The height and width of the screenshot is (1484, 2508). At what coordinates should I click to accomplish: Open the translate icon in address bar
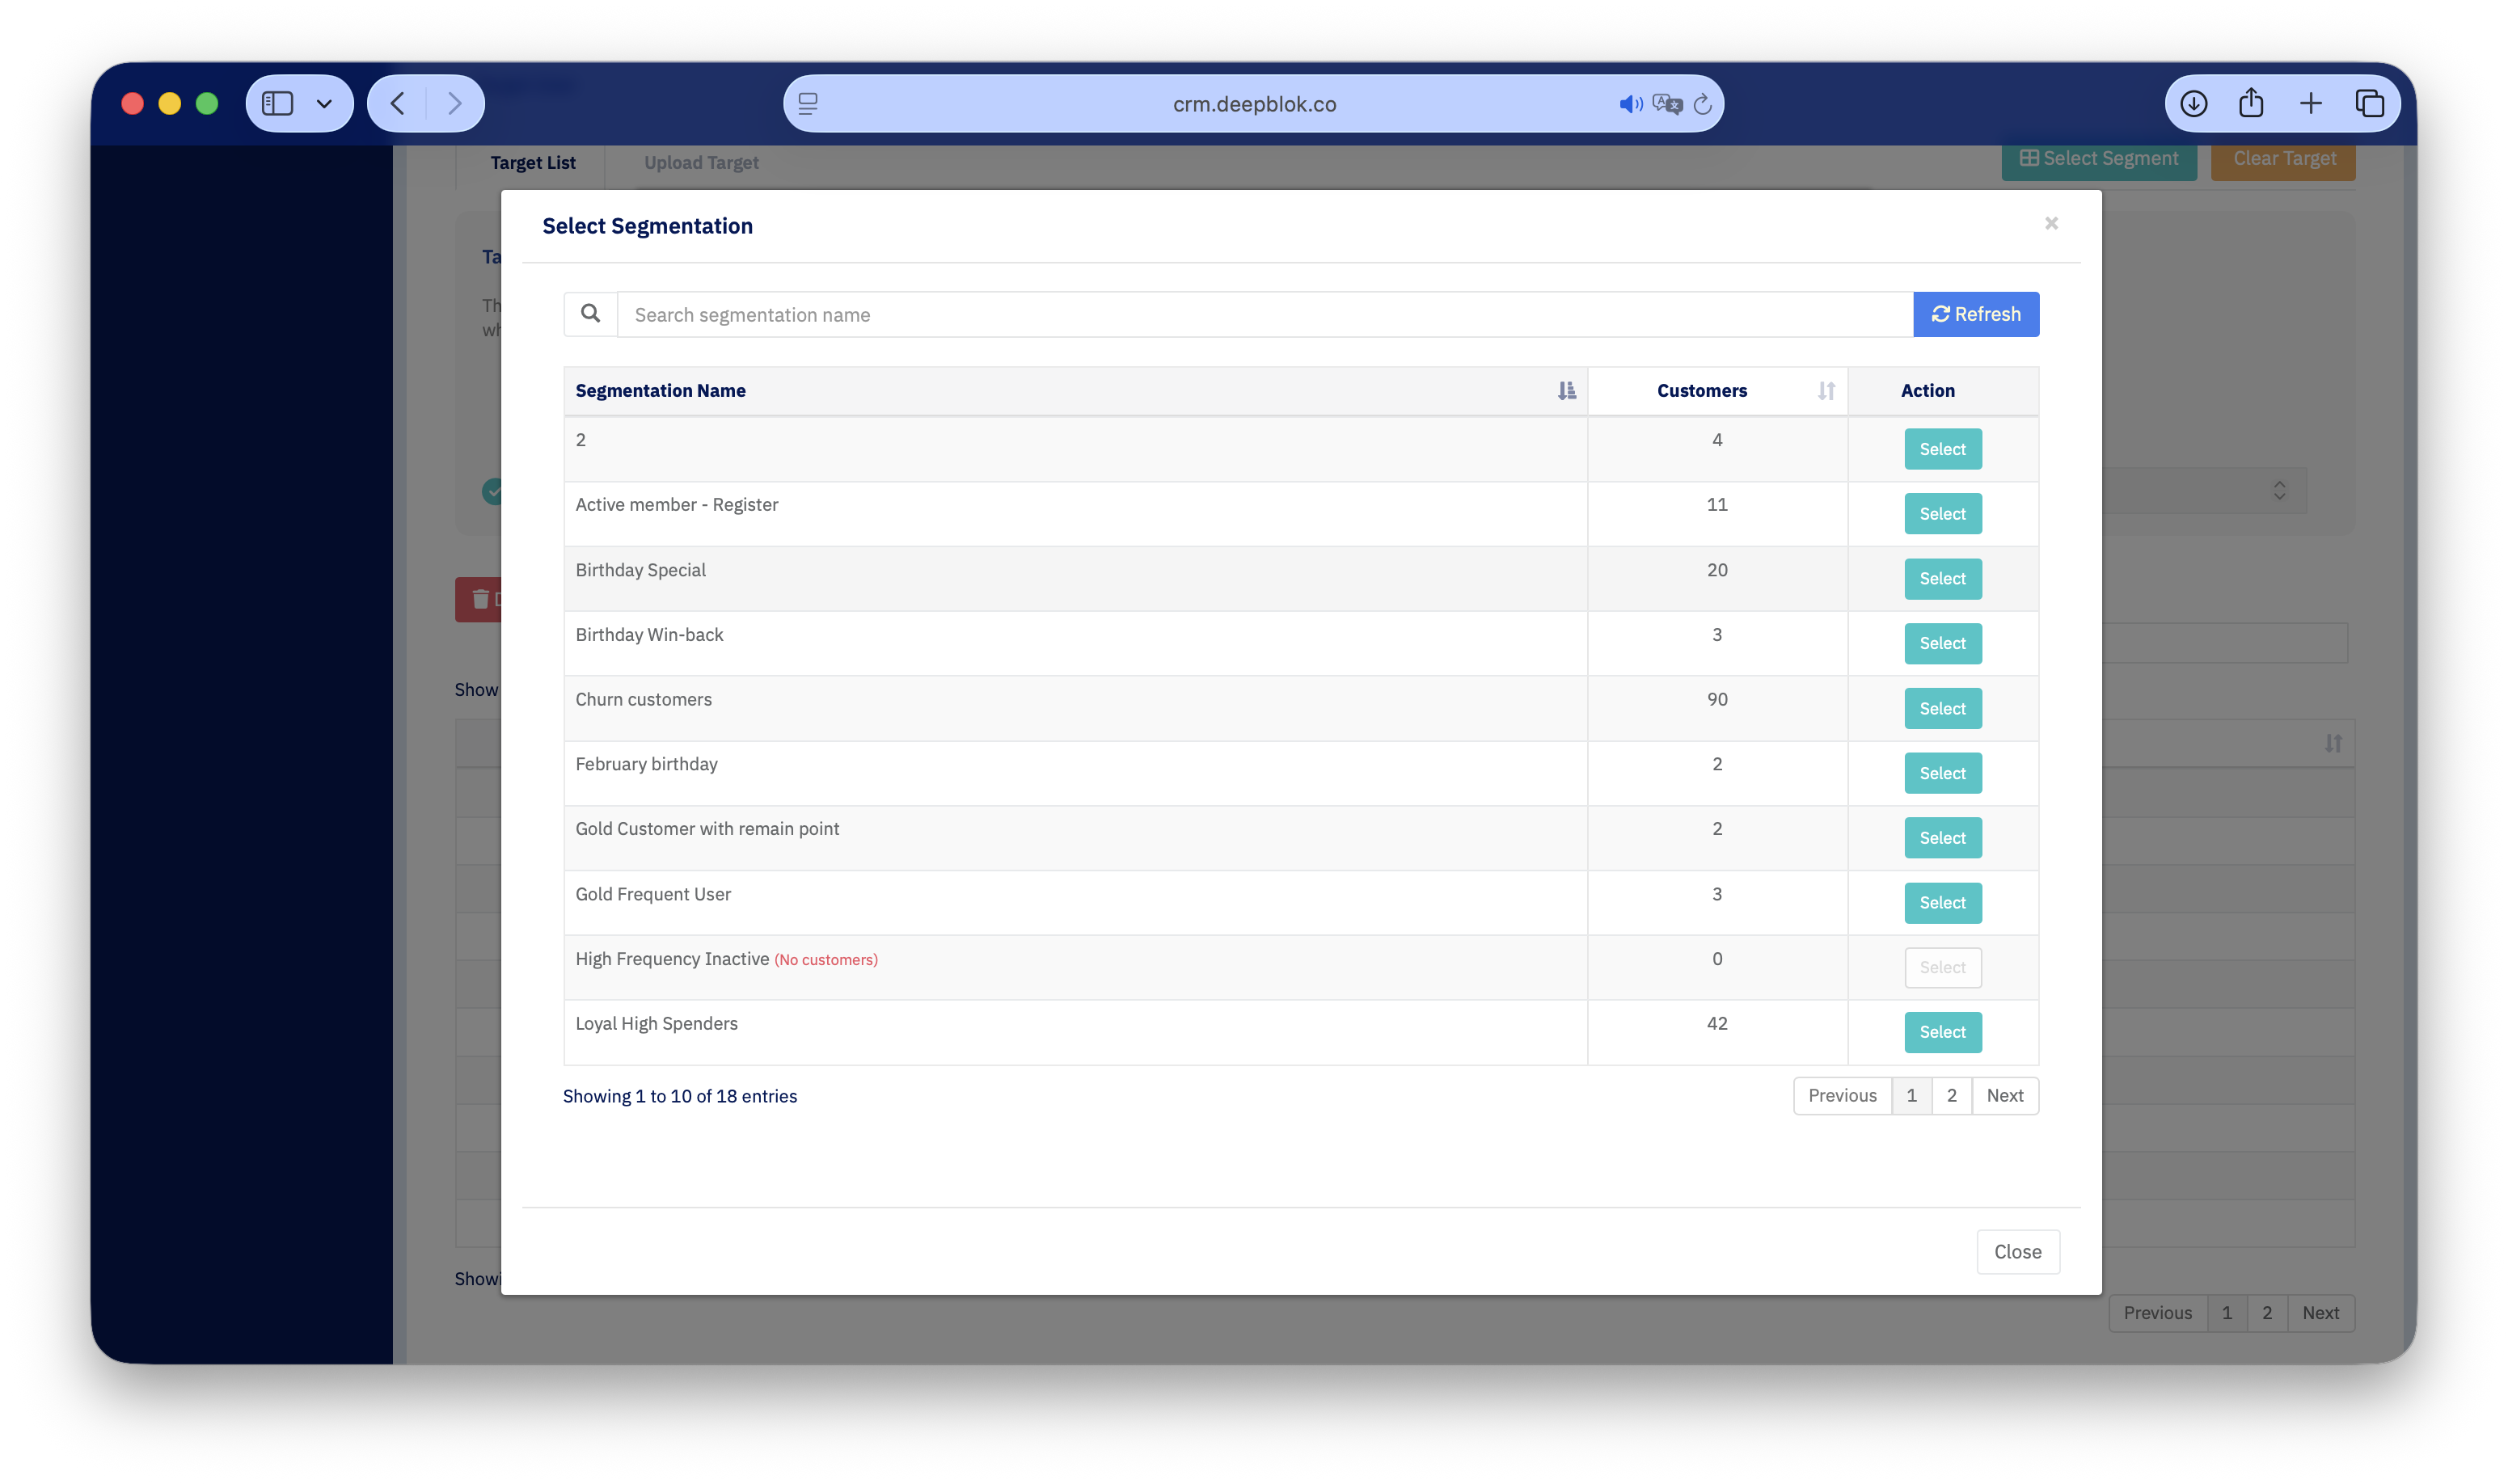[x=1667, y=104]
